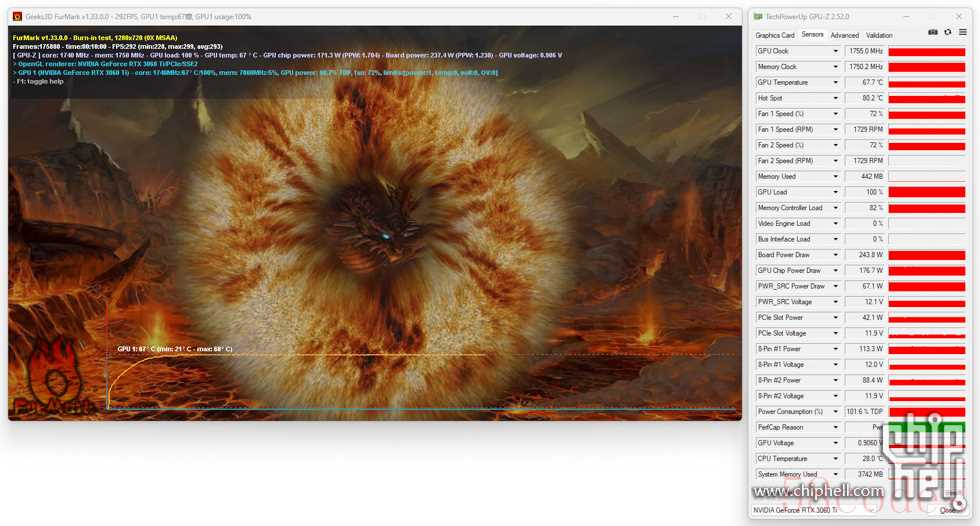Viewport: 980px width, 526px height.
Task: Click the GPU Clock value 1755.0 MHz
Action: (864, 51)
